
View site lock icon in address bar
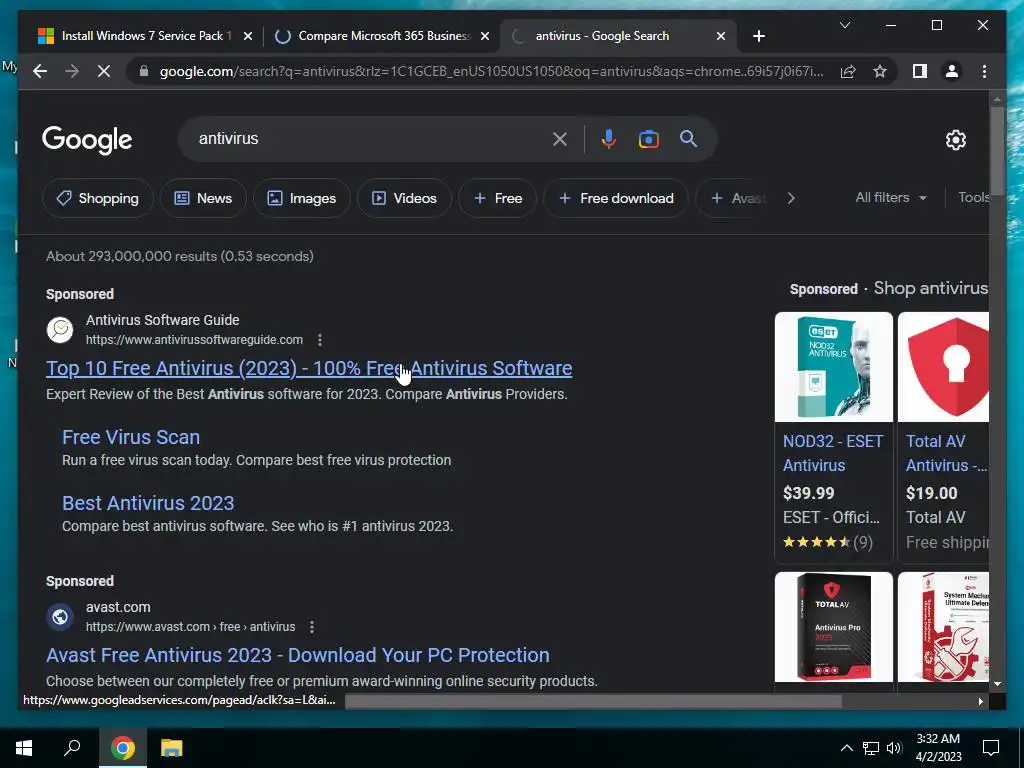point(144,71)
